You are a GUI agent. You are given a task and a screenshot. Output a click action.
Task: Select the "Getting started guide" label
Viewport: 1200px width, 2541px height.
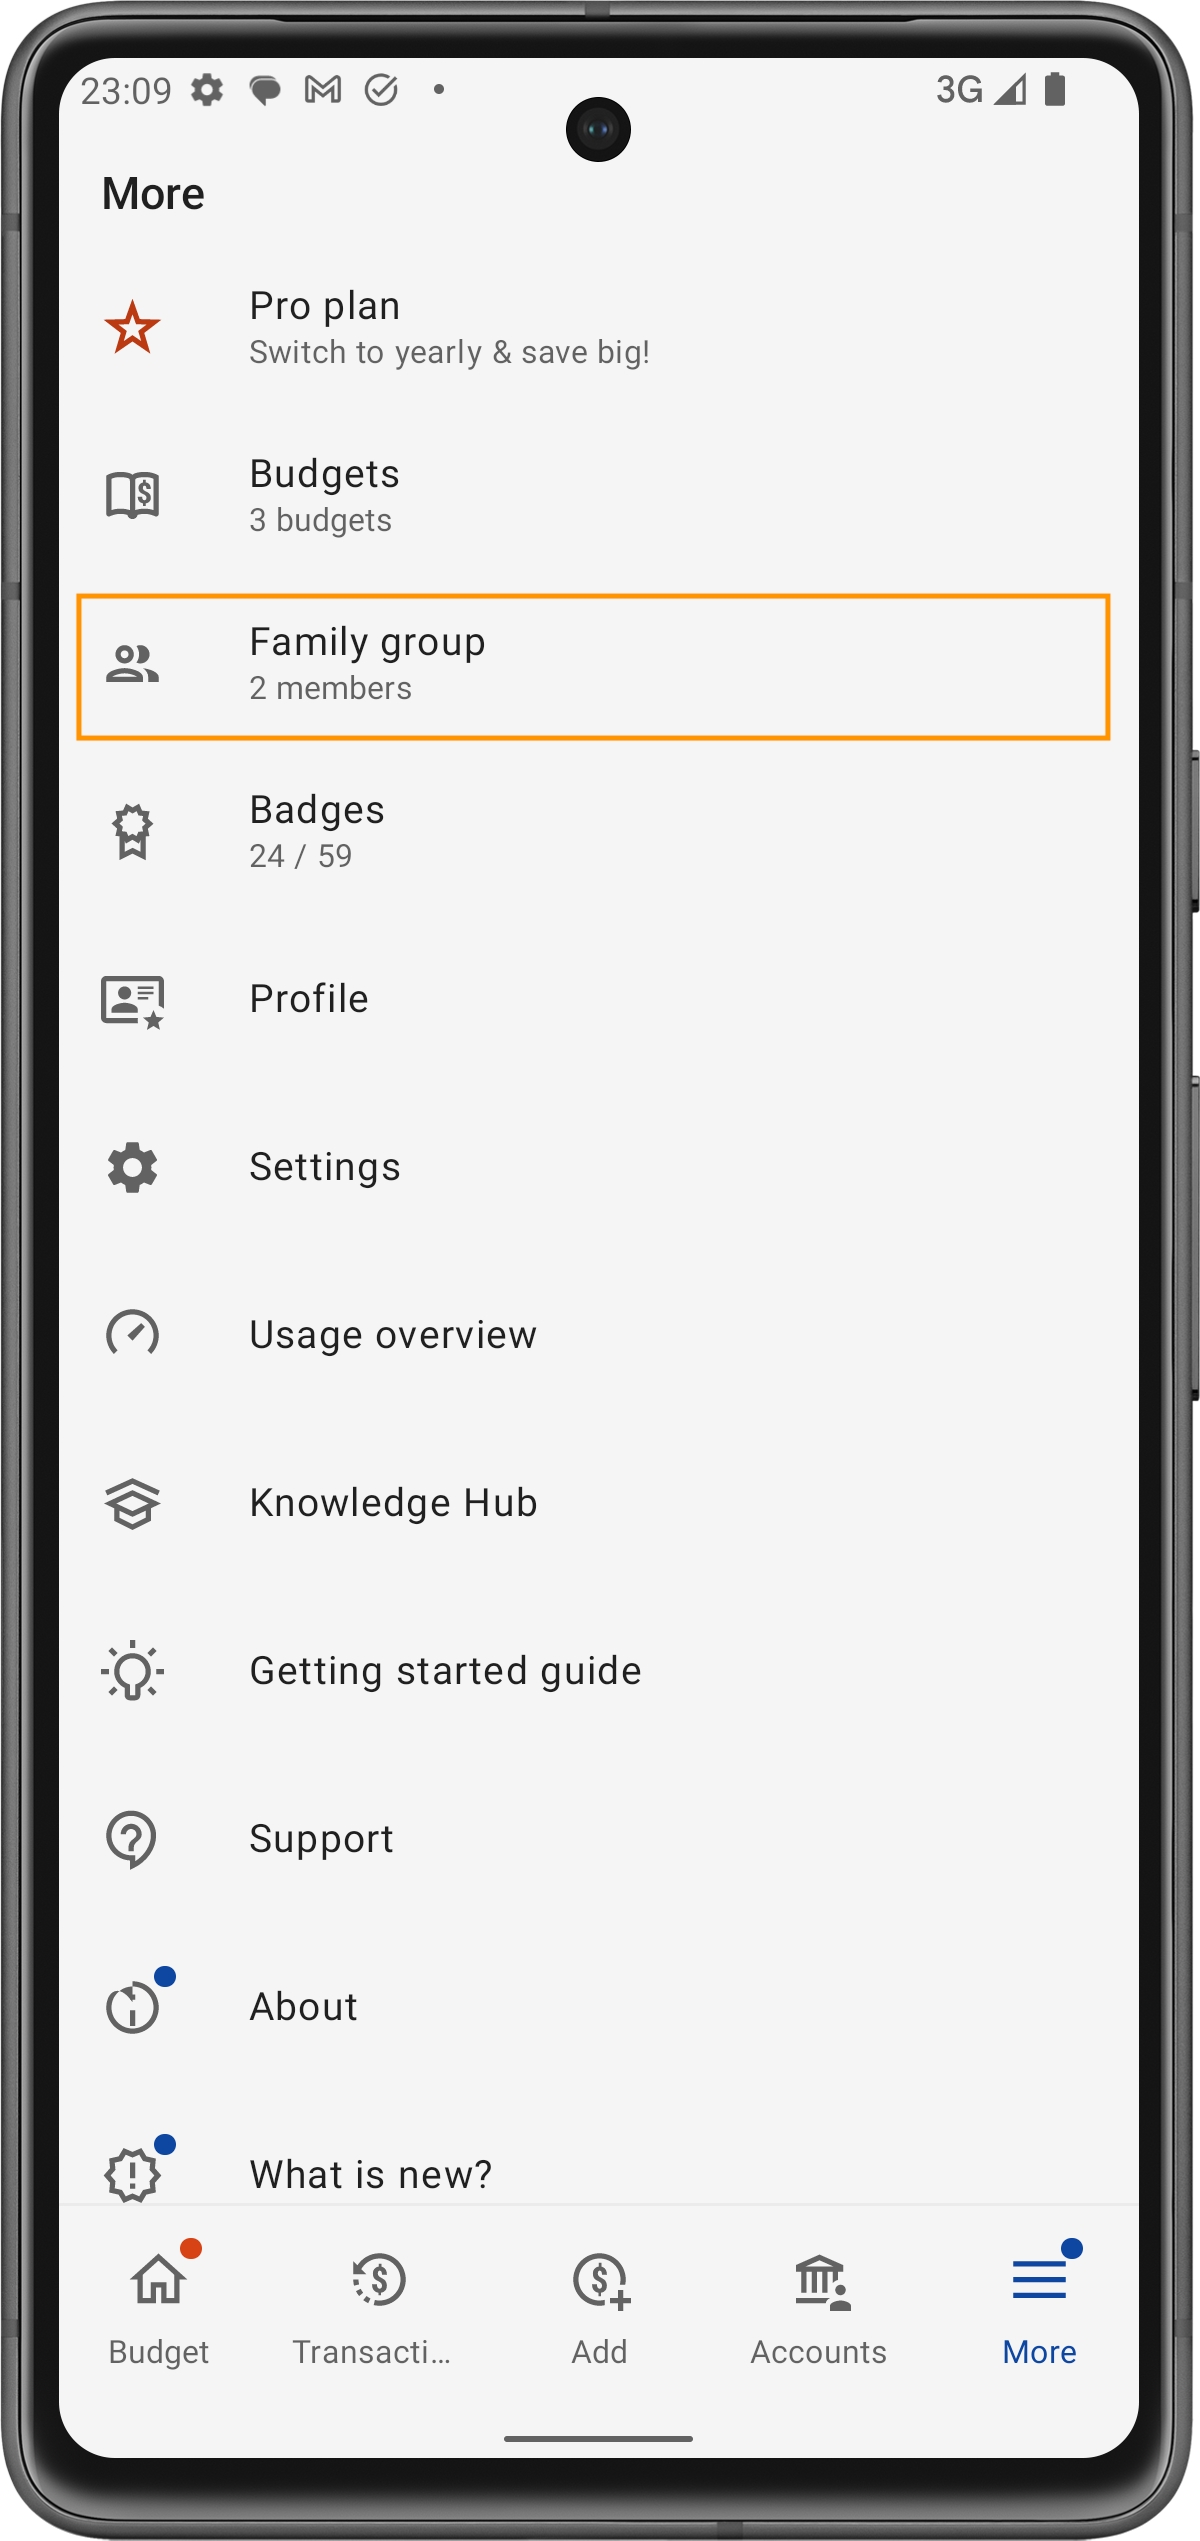[445, 1671]
